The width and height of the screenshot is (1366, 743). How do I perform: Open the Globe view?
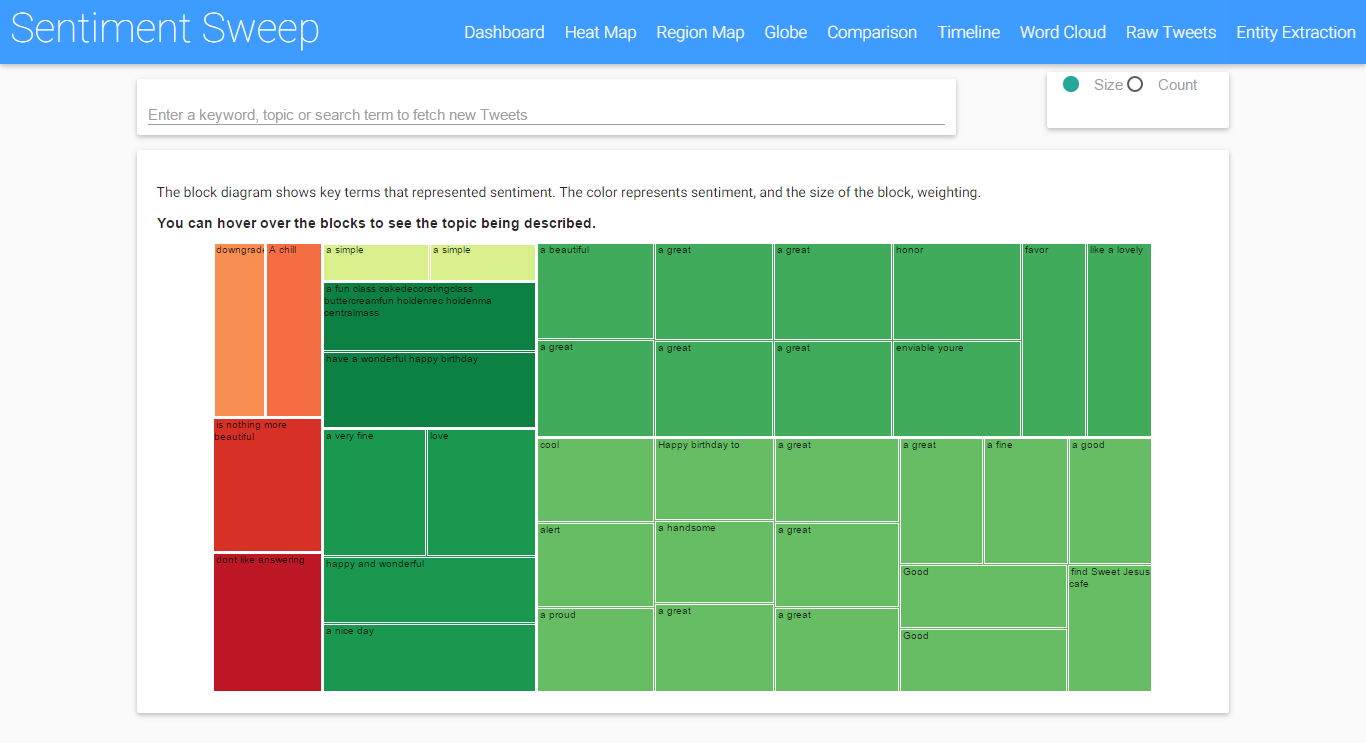pyautogui.click(x=785, y=32)
